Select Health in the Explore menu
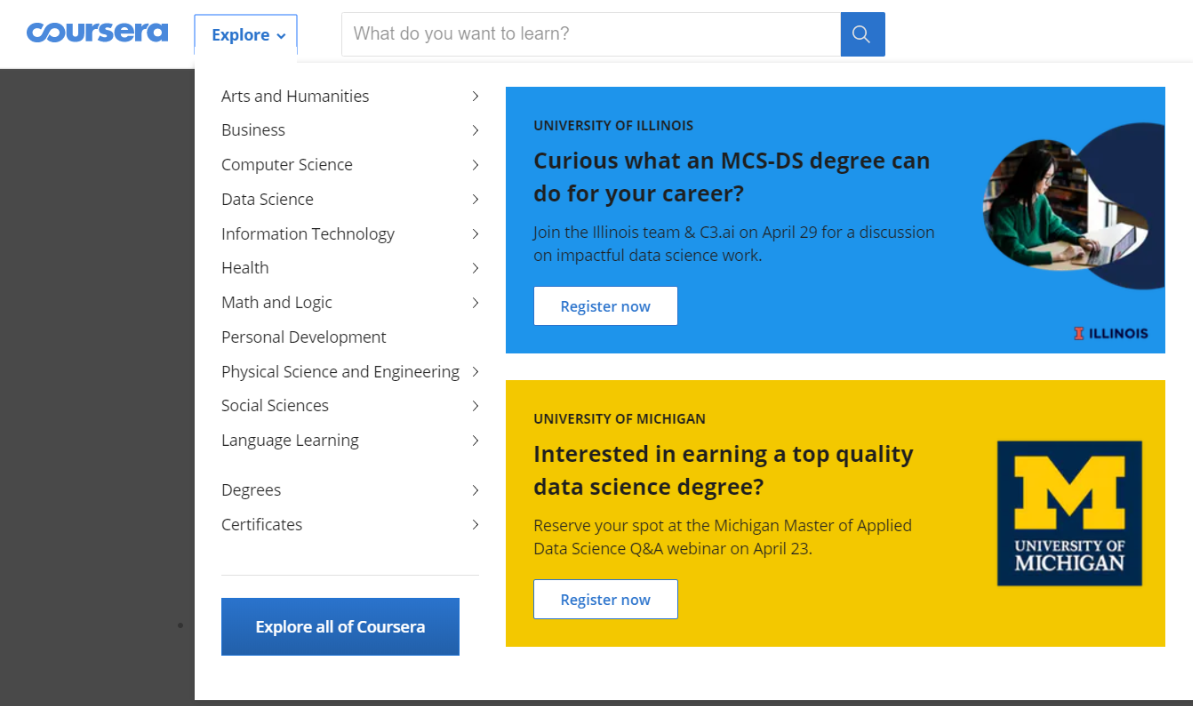Image resolution: width=1193 pixels, height=706 pixels. click(245, 268)
